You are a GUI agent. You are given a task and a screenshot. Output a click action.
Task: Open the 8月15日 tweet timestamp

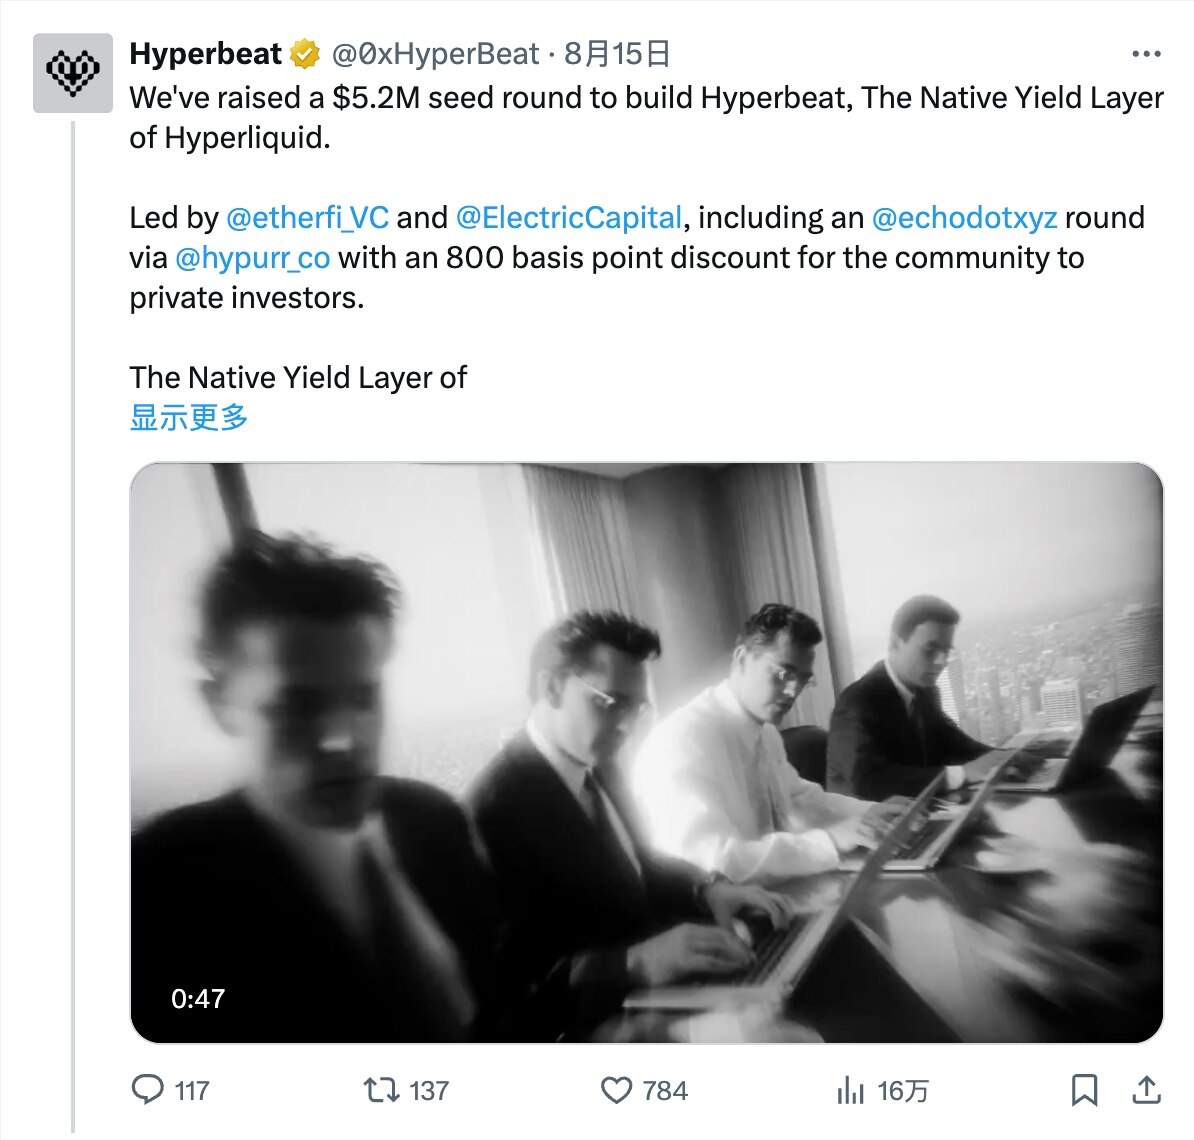617,54
